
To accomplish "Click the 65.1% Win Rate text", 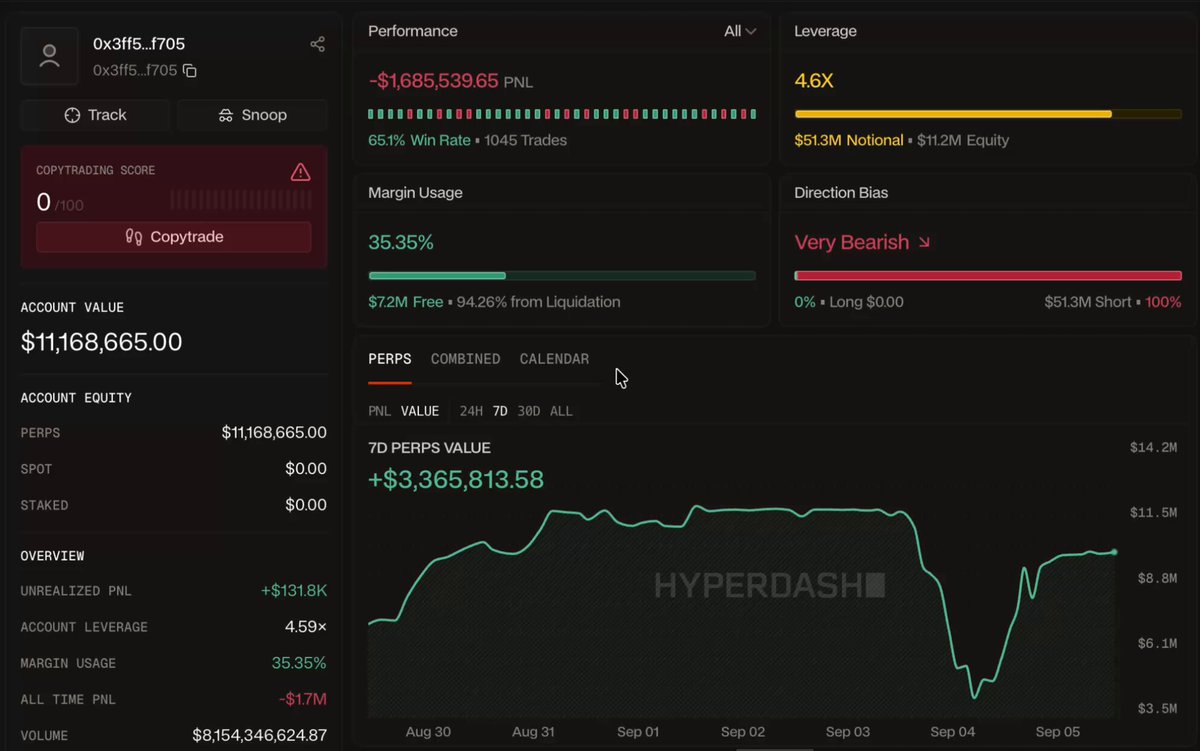I will 419,140.
